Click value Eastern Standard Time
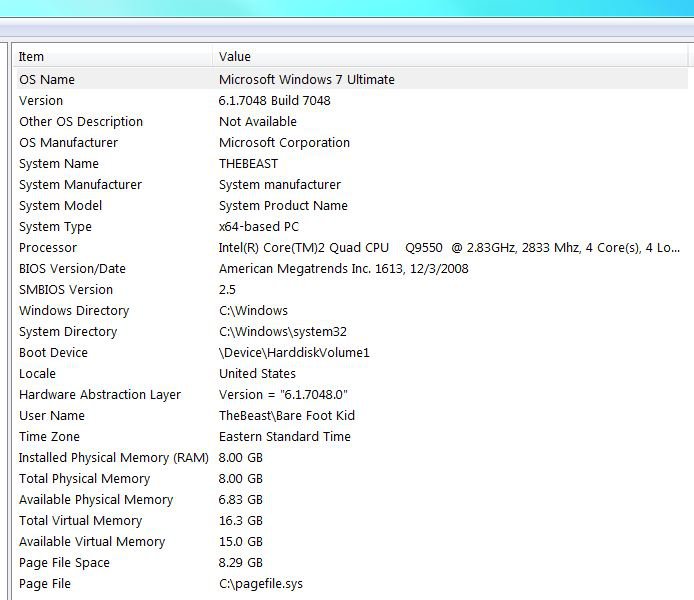 point(285,437)
